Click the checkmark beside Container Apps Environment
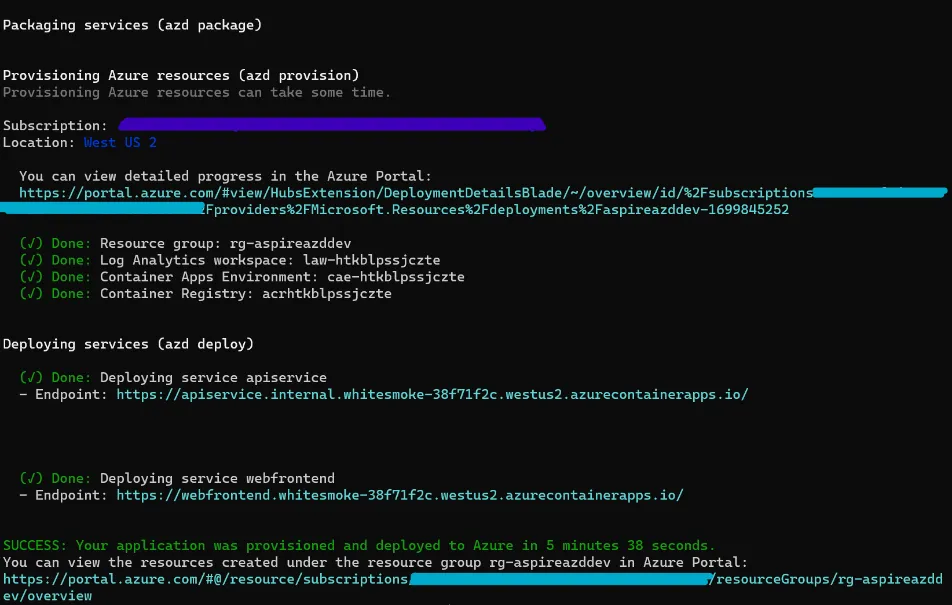 click(31, 277)
